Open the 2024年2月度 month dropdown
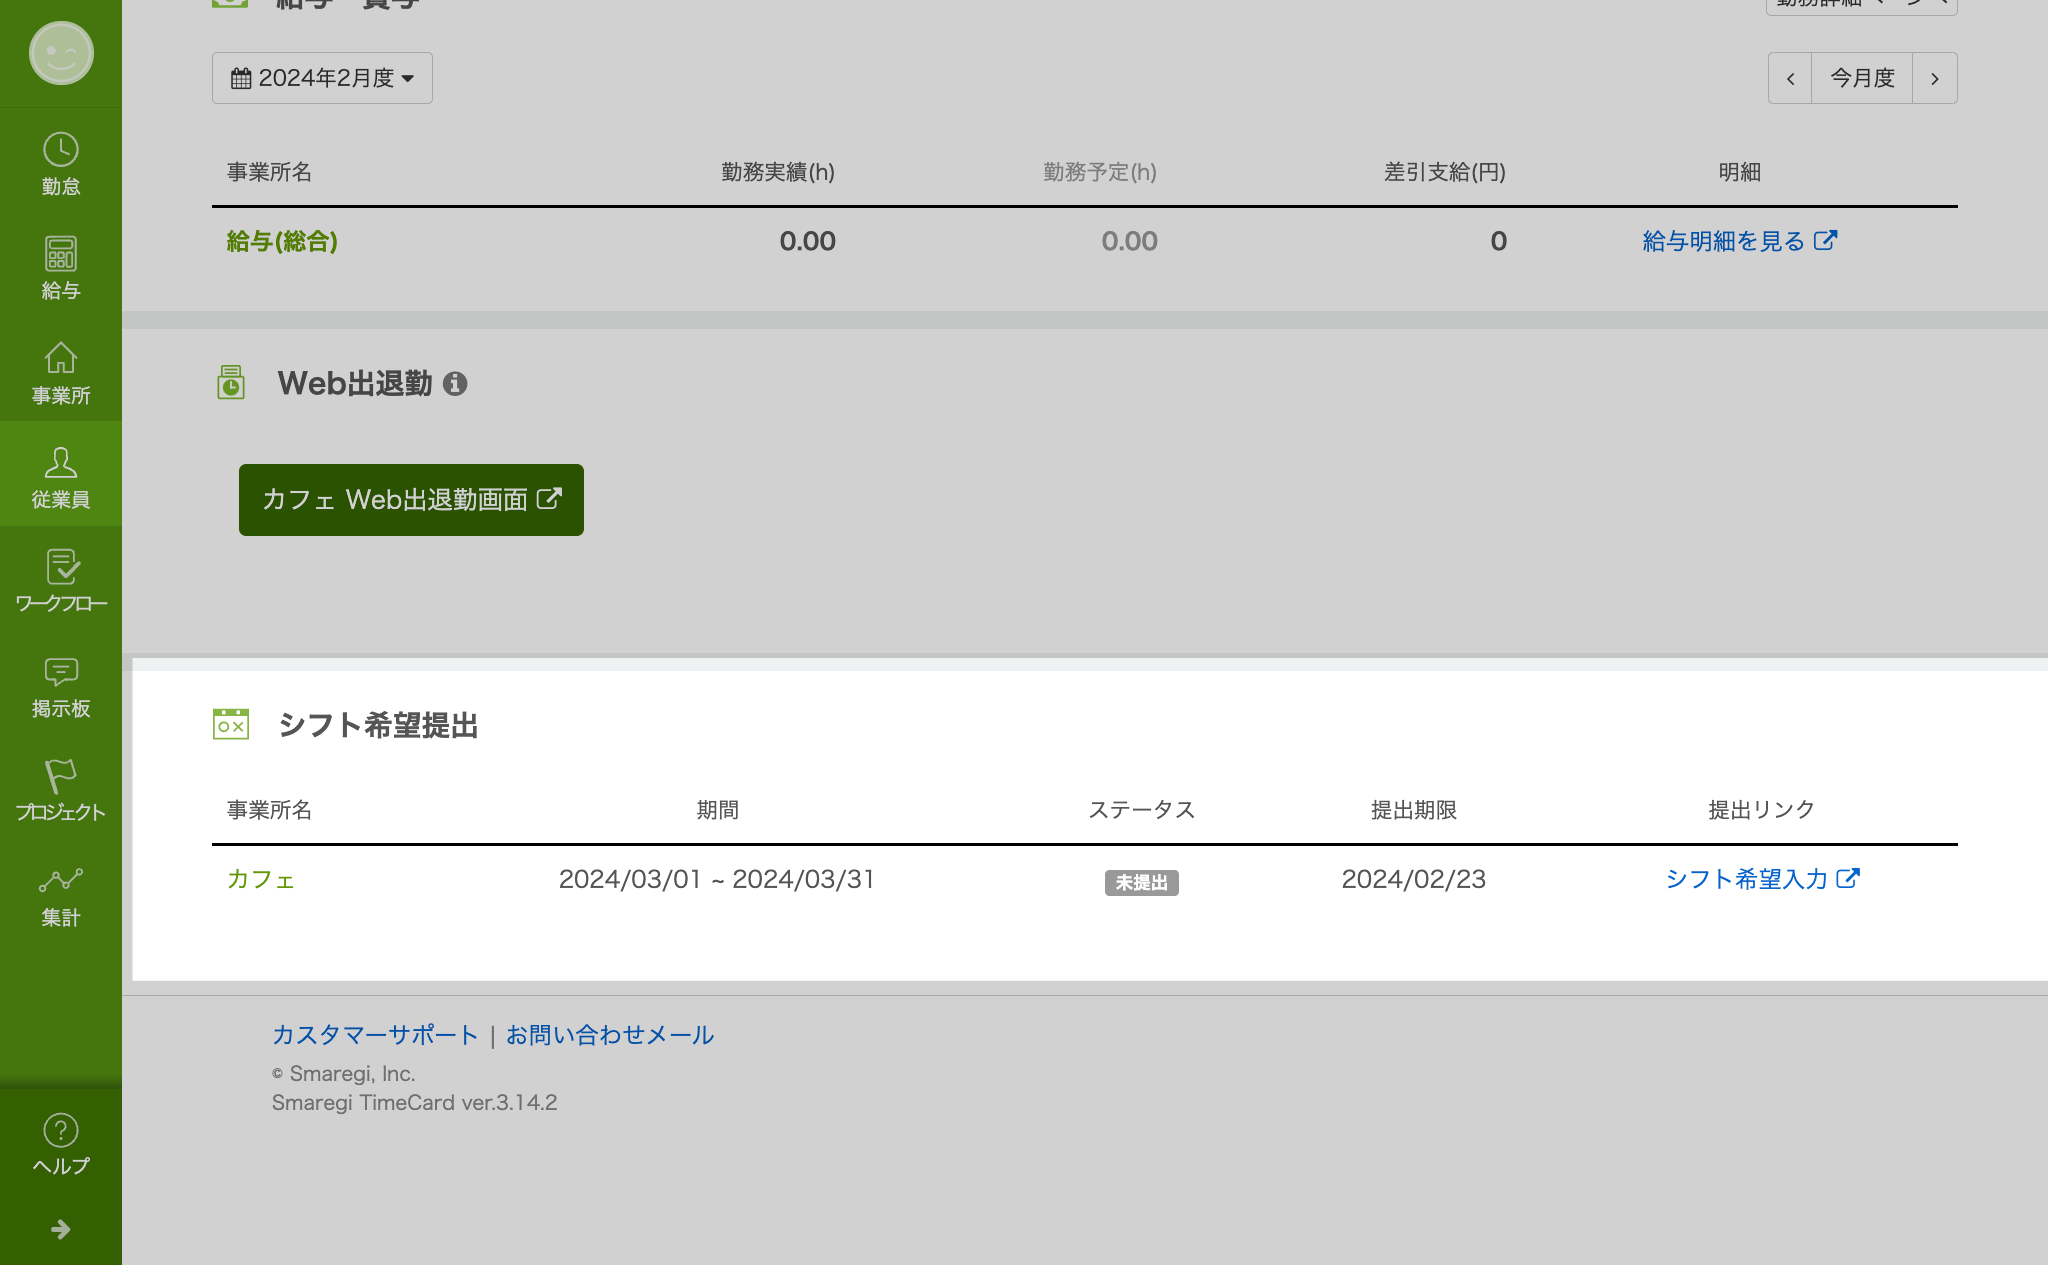Screen dimensions: 2048x1265 (x=322, y=78)
